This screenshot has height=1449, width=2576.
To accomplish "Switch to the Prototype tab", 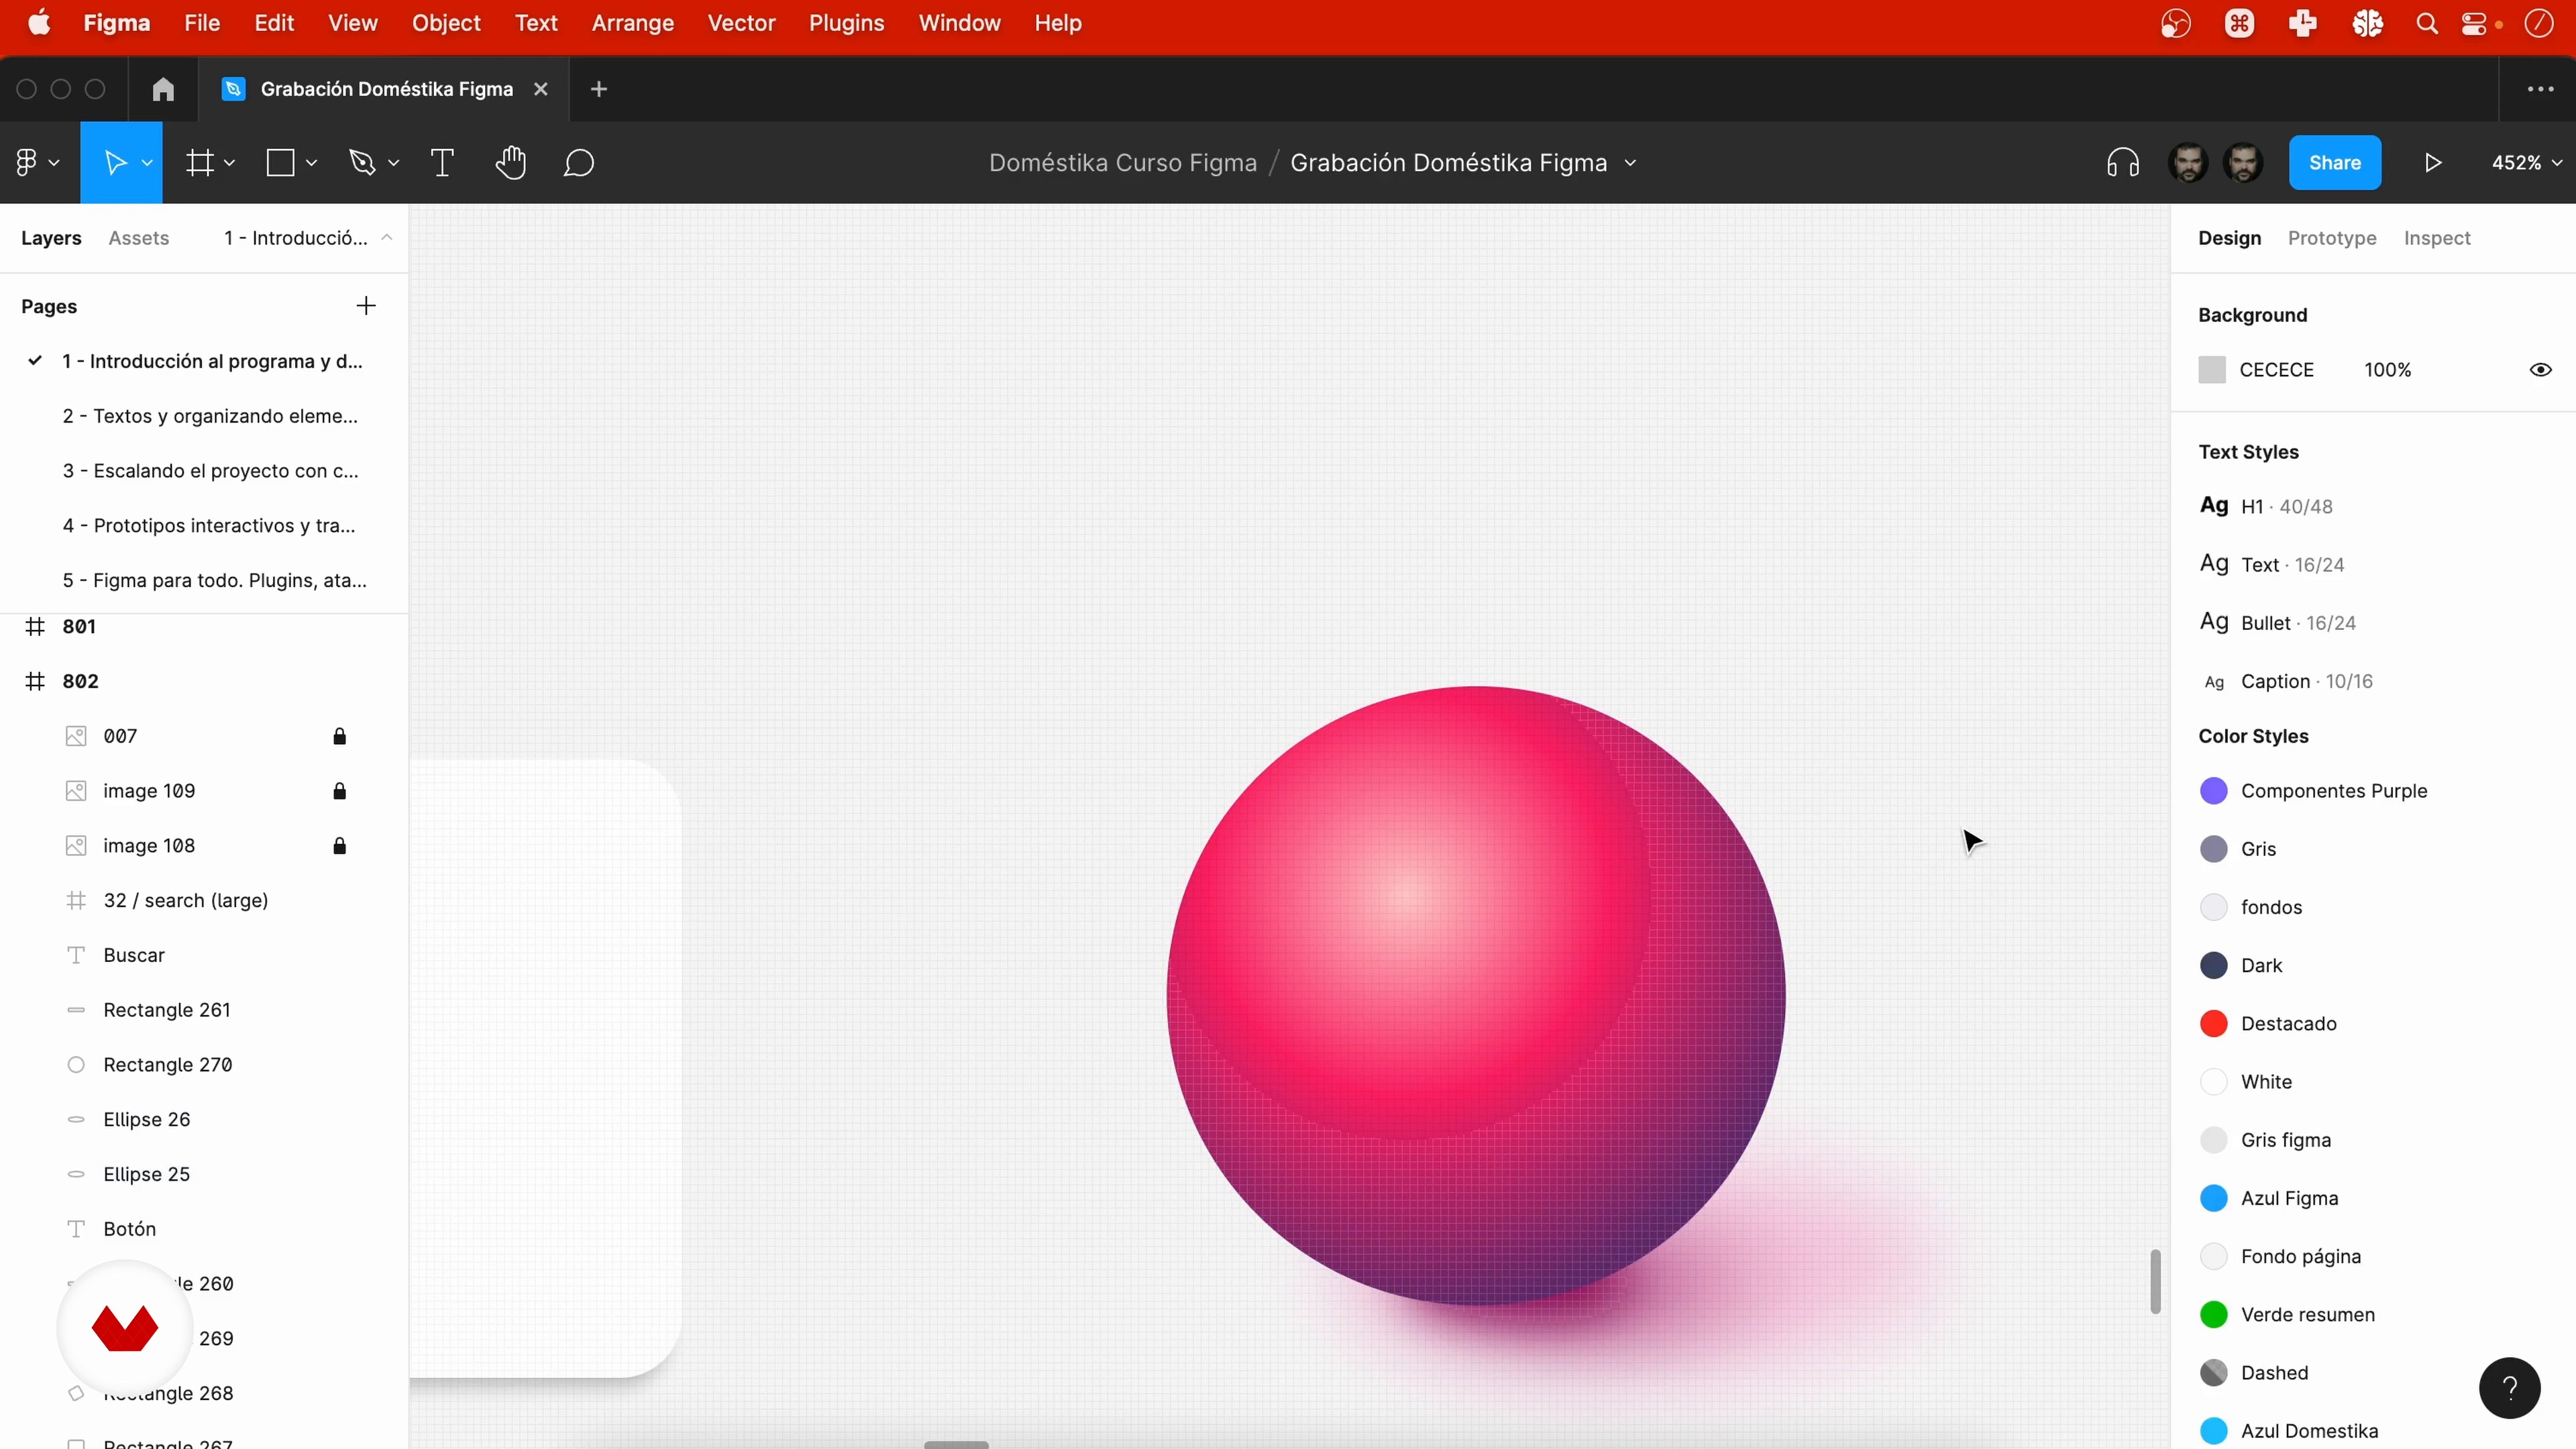I will pos(2331,238).
